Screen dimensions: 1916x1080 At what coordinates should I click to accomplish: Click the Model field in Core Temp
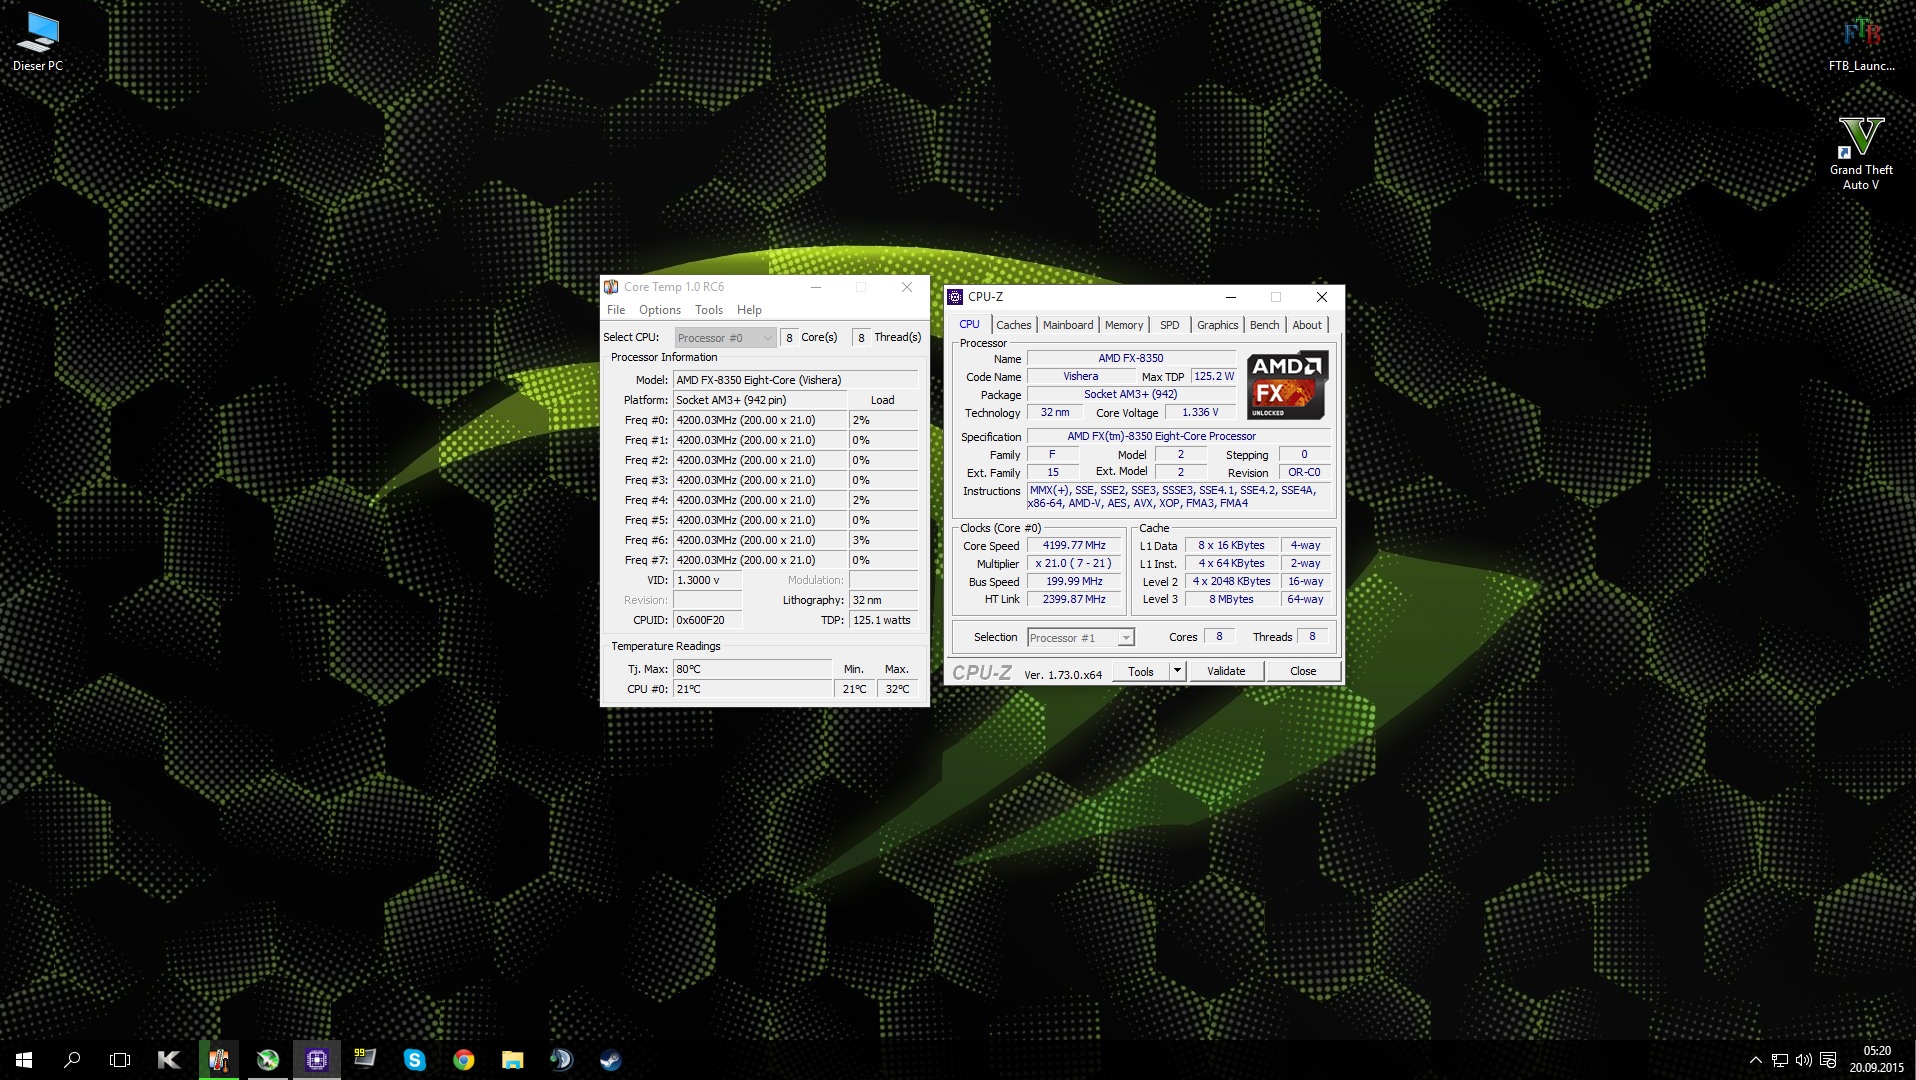[796, 380]
